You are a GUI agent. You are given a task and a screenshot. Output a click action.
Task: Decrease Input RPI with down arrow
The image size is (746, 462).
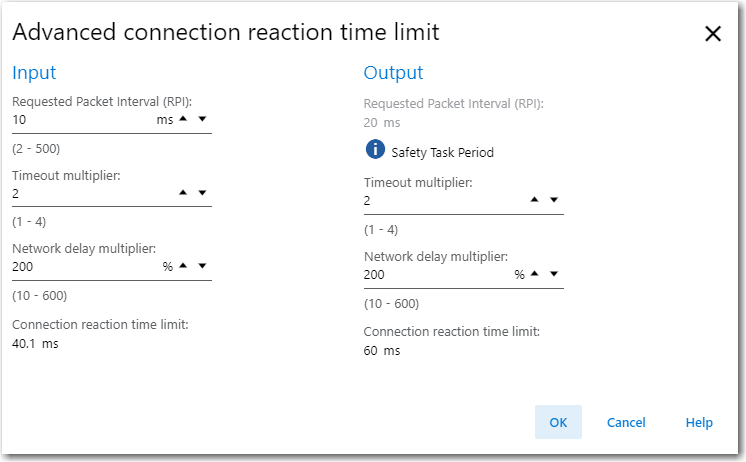[x=202, y=119]
